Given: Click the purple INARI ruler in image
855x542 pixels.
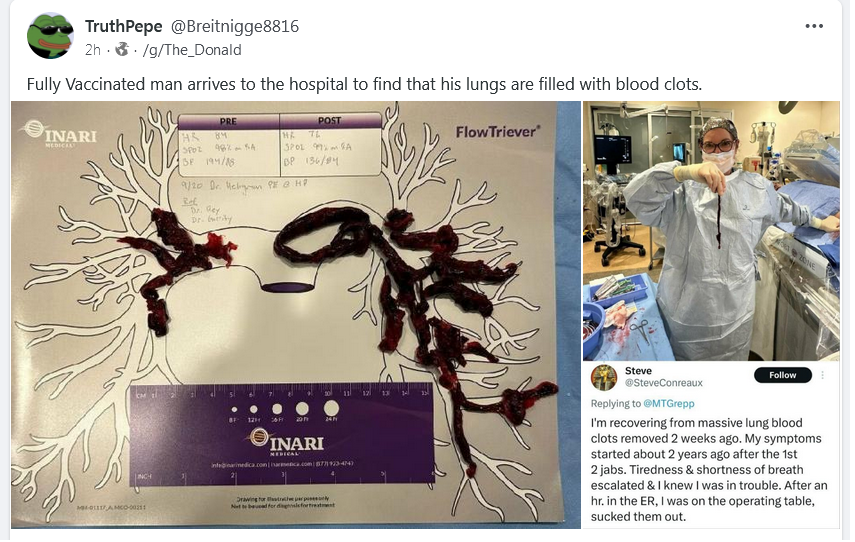Looking at the screenshot, I should point(281,435).
